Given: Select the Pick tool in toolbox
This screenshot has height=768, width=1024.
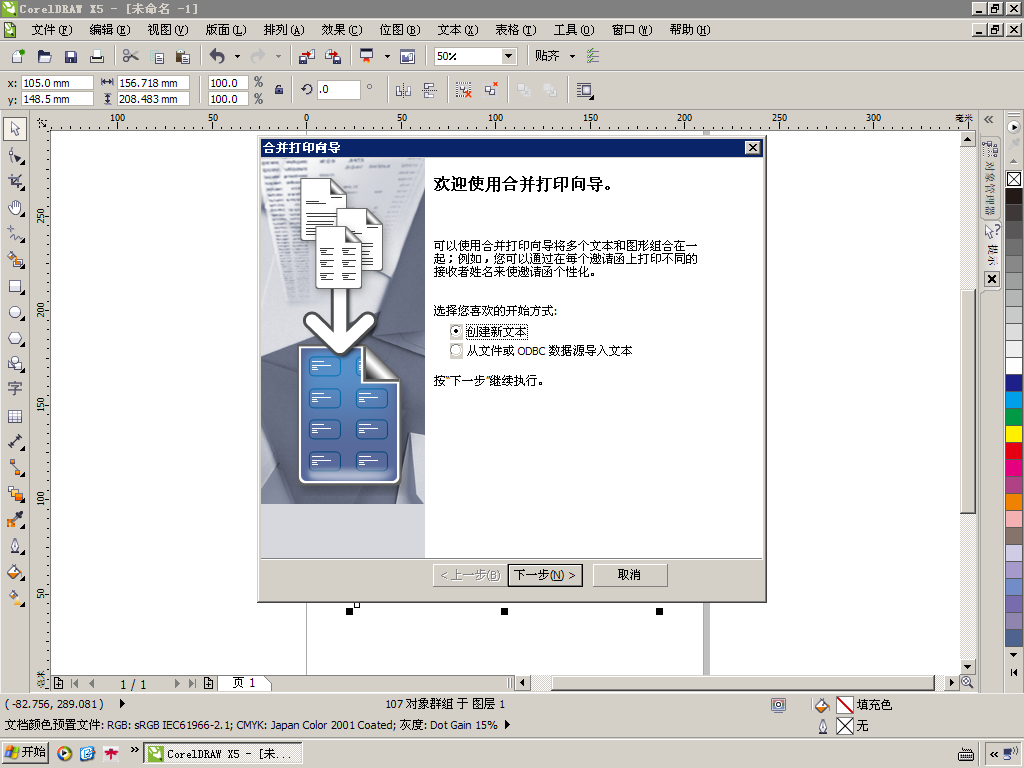Looking at the screenshot, I should (x=15, y=129).
